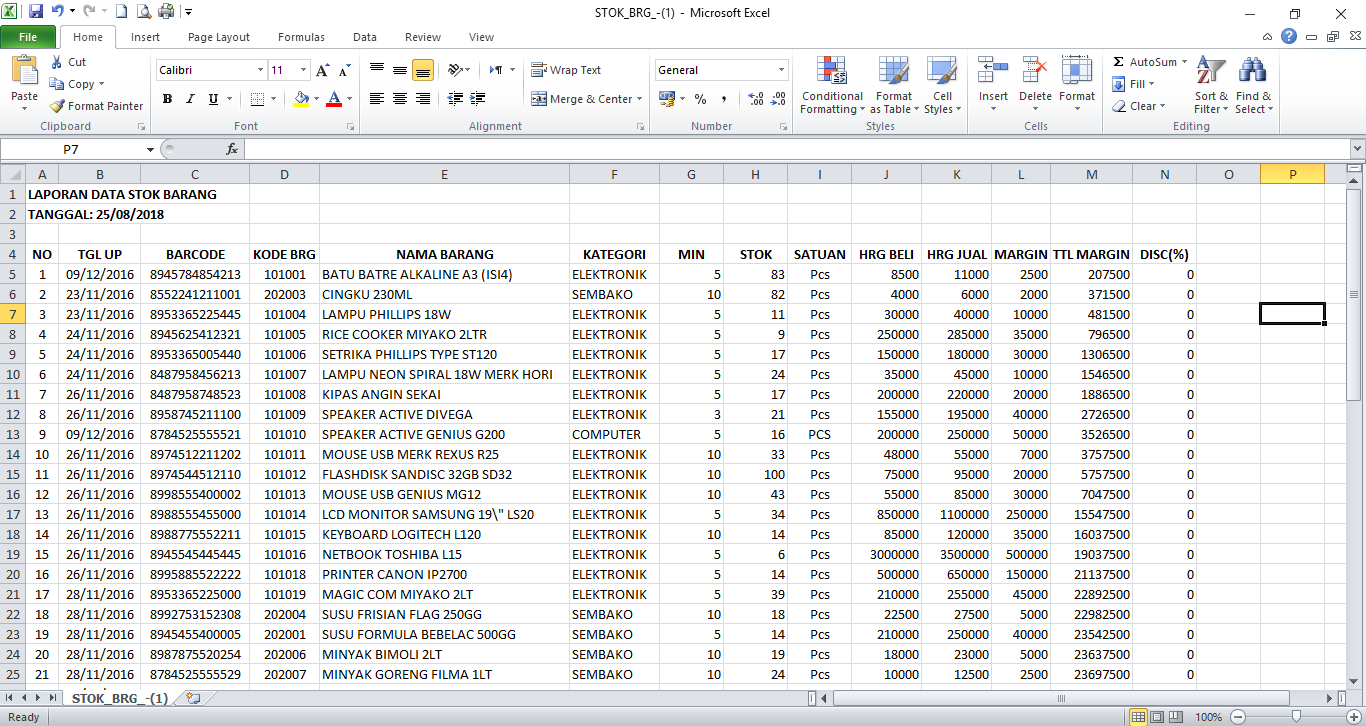This screenshot has height=726, width=1366.
Task: Open the Conditional Formatting menu
Action: point(831,85)
